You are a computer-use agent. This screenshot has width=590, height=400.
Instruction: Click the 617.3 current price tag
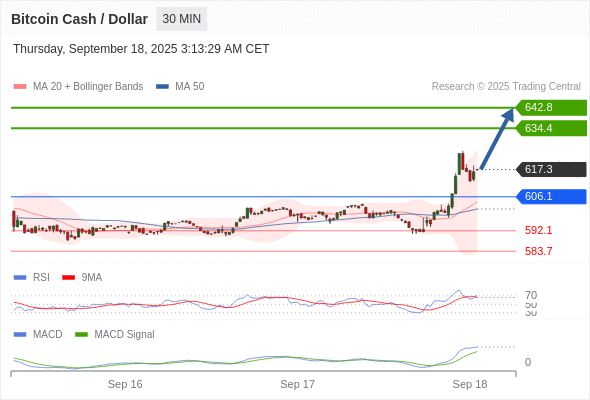551,169
